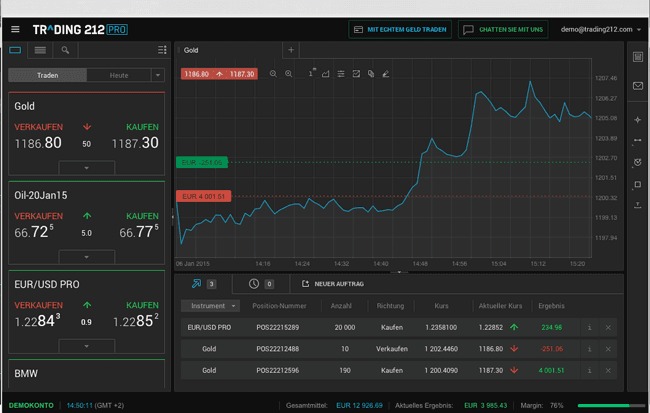Select the text tool in right sidebar
The image size is (650, 413).
point(638,205)
